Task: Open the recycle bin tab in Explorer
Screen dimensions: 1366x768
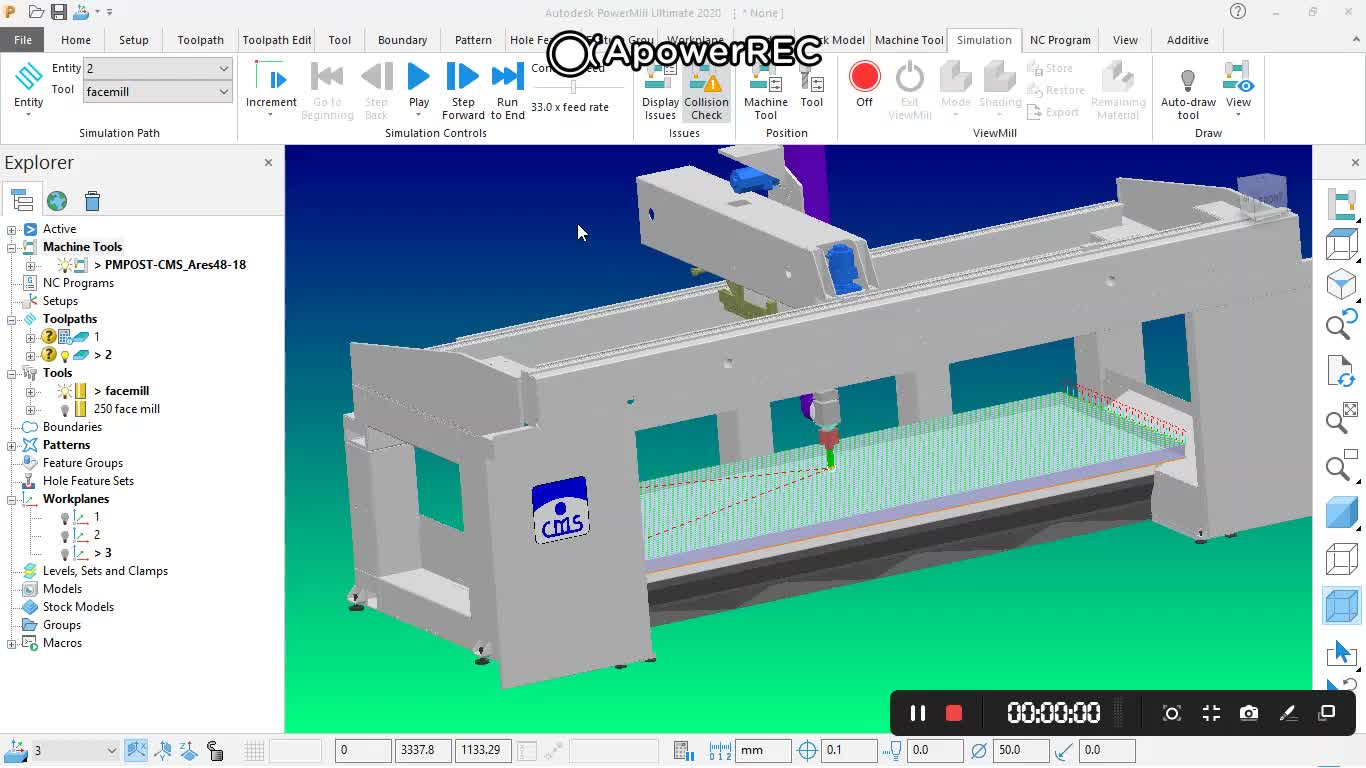Action: (x=92, y=201)
